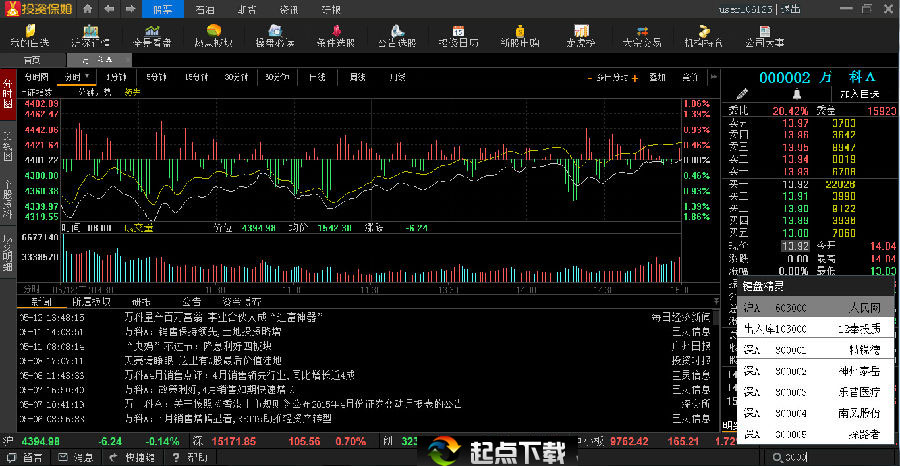The height and width of the screenshot is (466, 900).
Task: Open the 新闻 tab in news panel
Action: 40,301
